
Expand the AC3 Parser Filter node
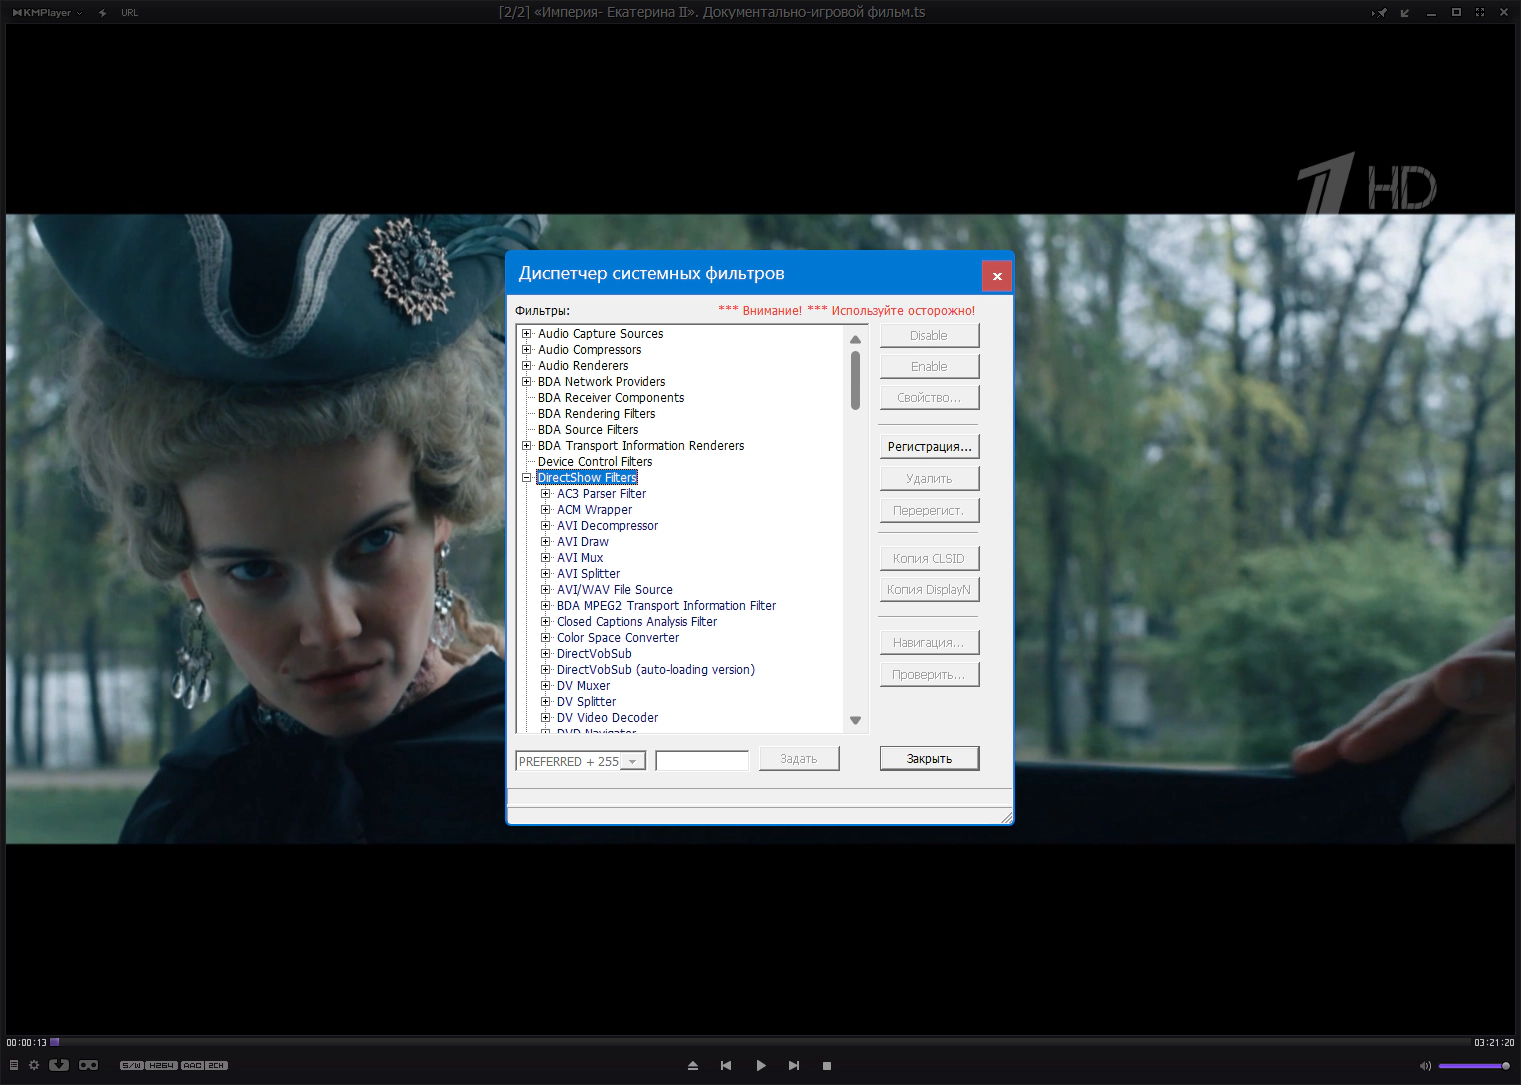click(x=546, y=494)
